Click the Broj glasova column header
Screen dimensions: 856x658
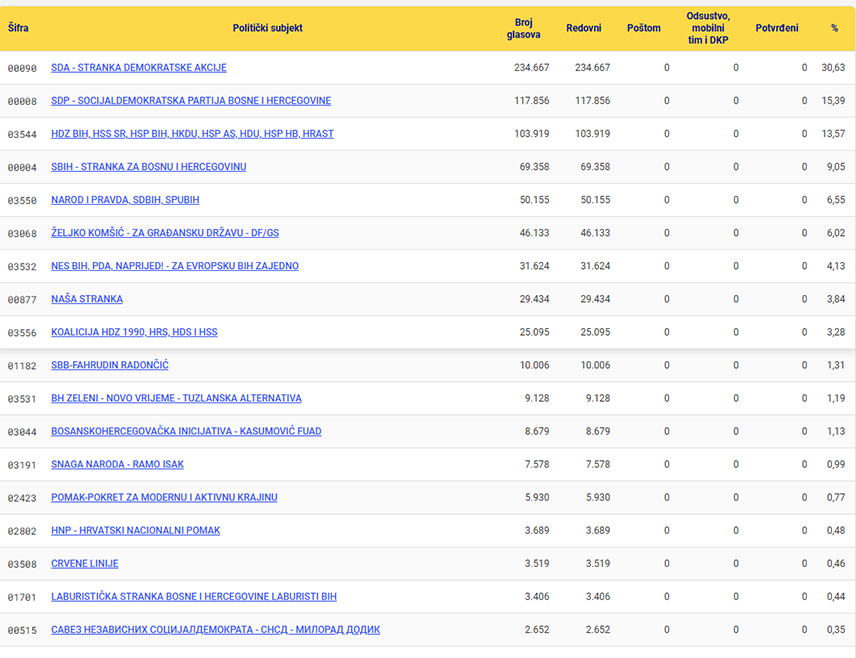click(x=524, y=28)
